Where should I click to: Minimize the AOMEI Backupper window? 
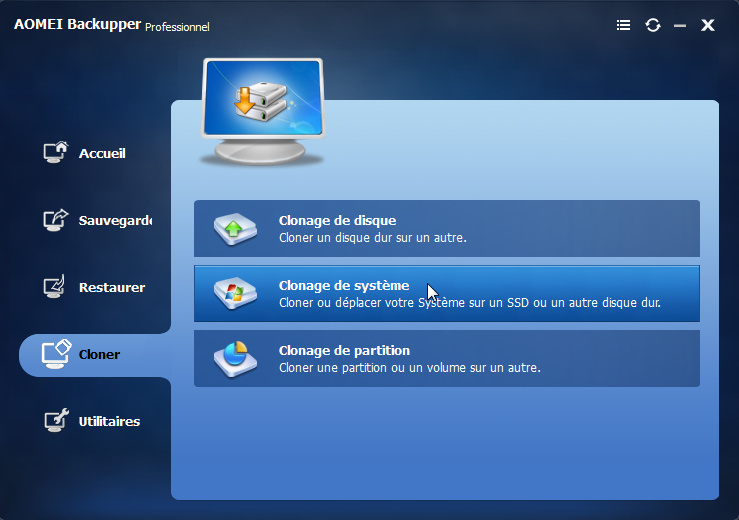click(x=680, y=25)
